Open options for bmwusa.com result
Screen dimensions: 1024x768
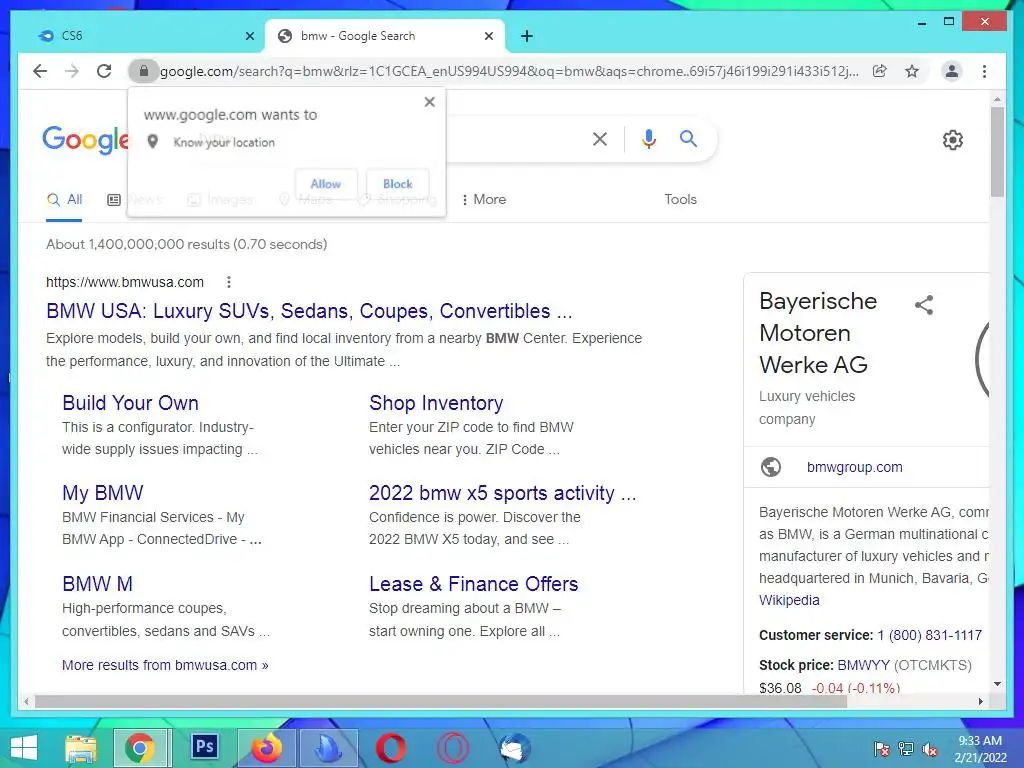tap(229, 282)
